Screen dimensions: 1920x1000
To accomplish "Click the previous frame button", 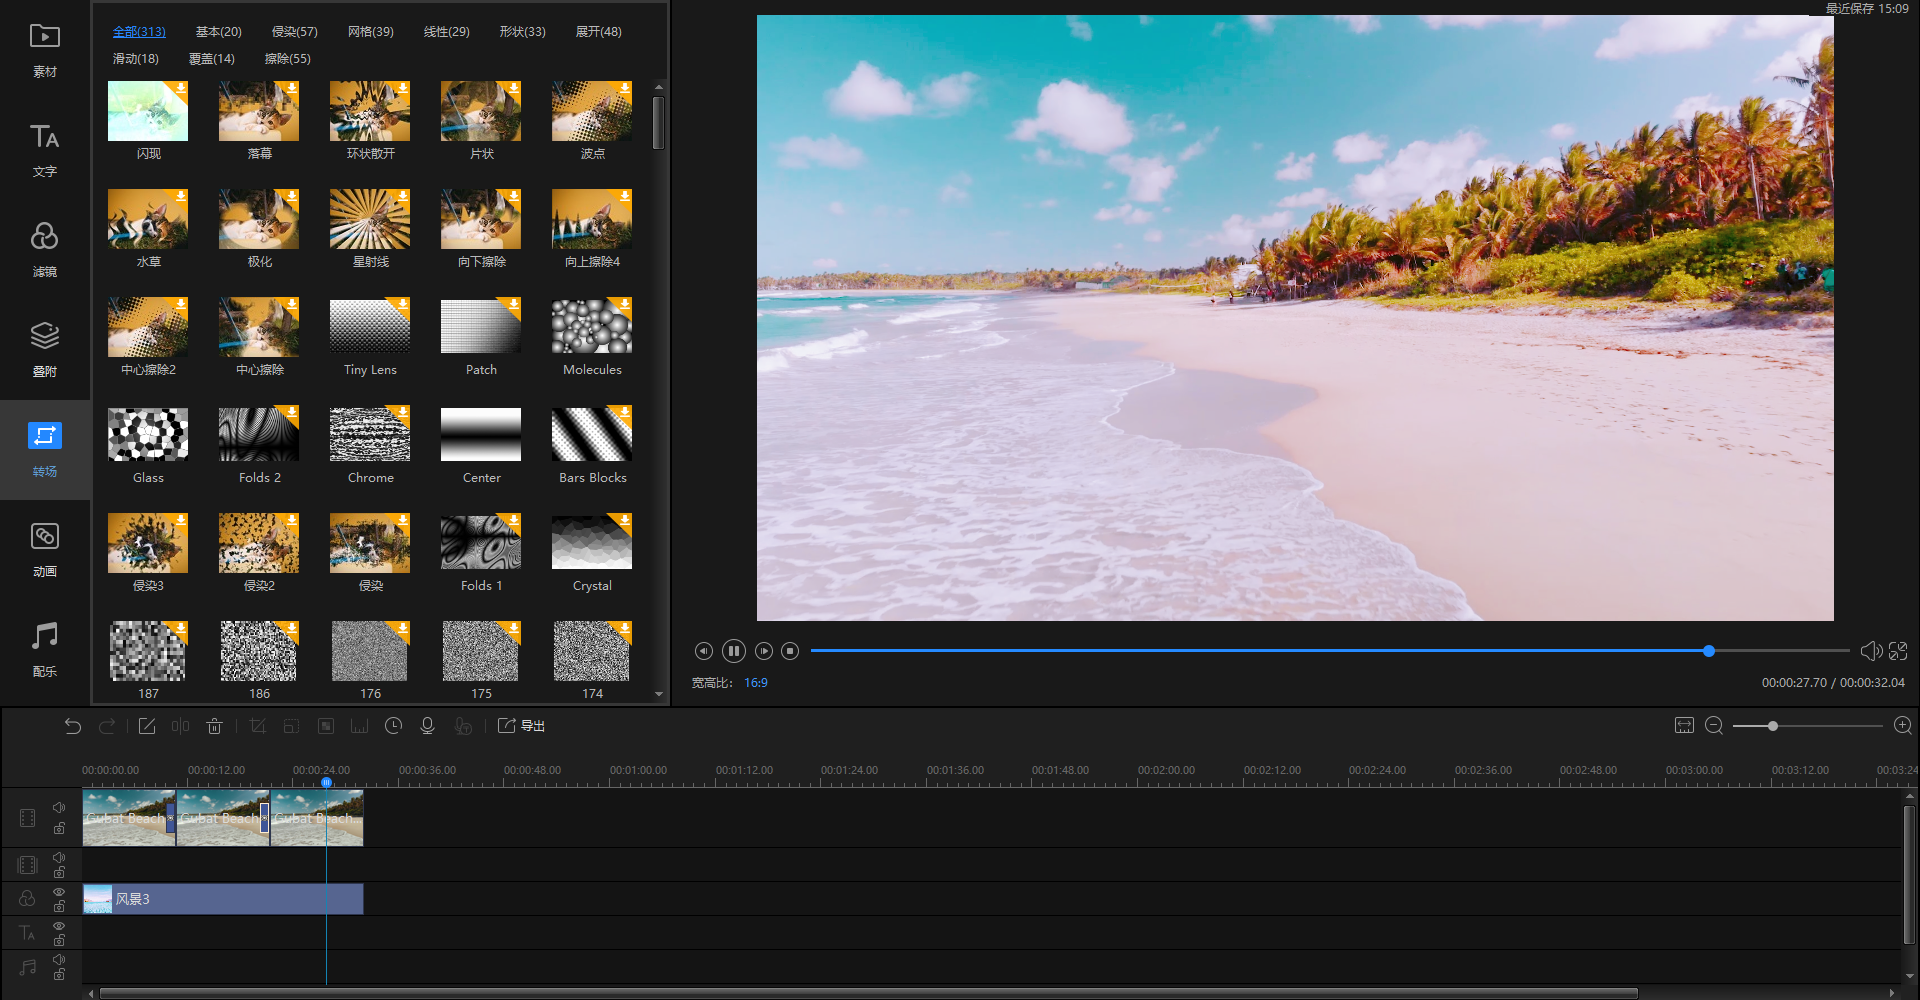I will pos(704,651).
